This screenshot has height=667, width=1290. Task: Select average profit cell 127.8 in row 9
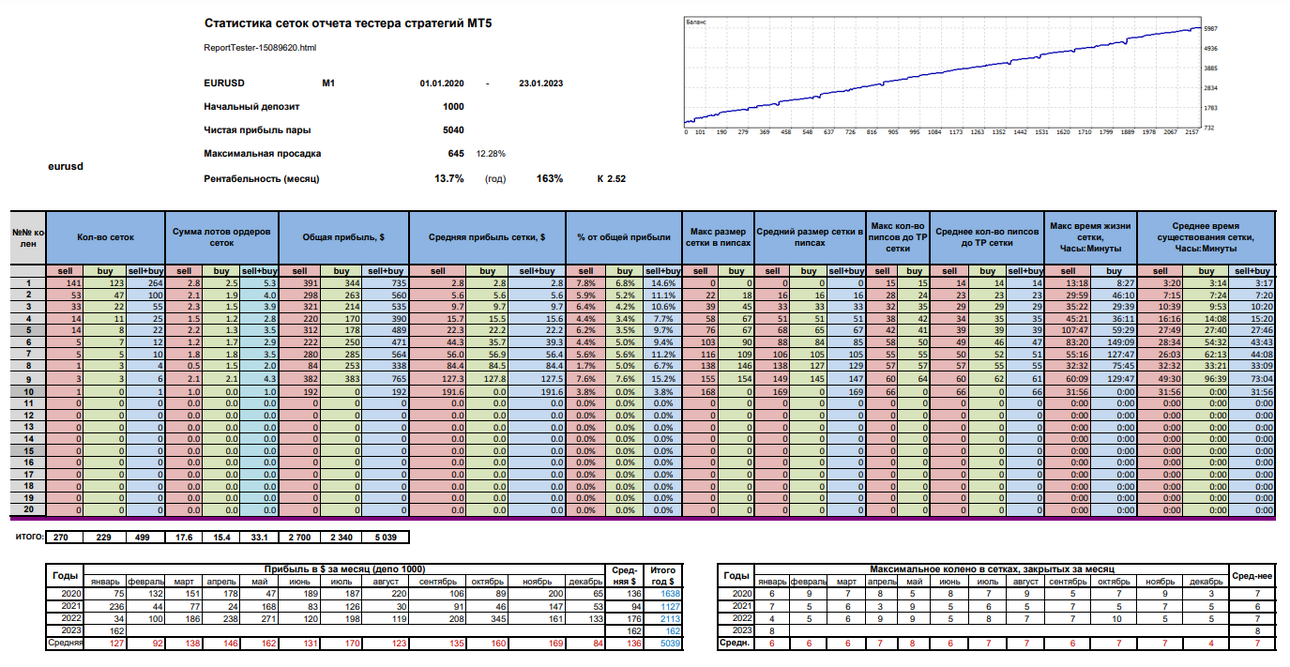coord(487,379)
